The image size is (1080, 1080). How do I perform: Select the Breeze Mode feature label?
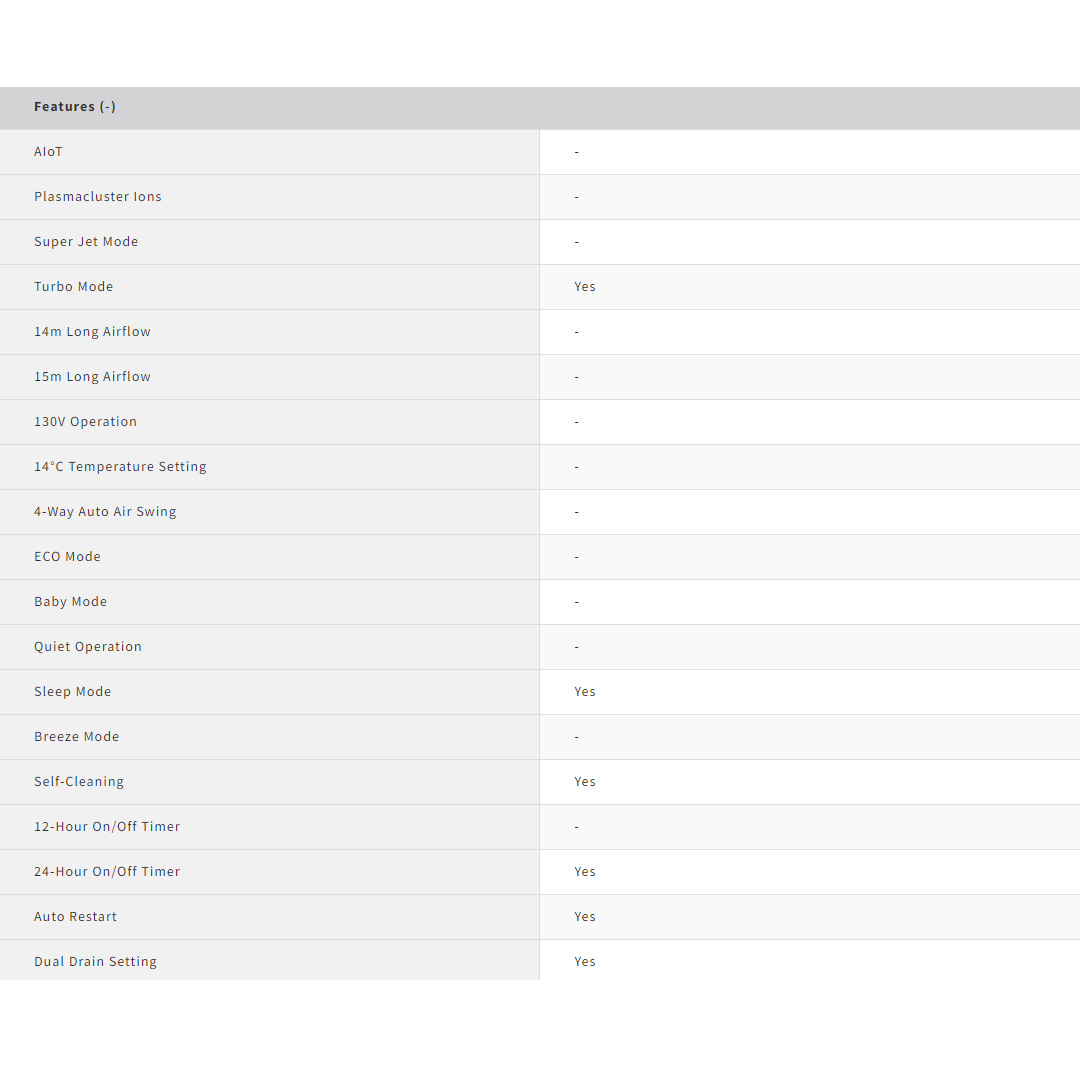coord(76,737)
